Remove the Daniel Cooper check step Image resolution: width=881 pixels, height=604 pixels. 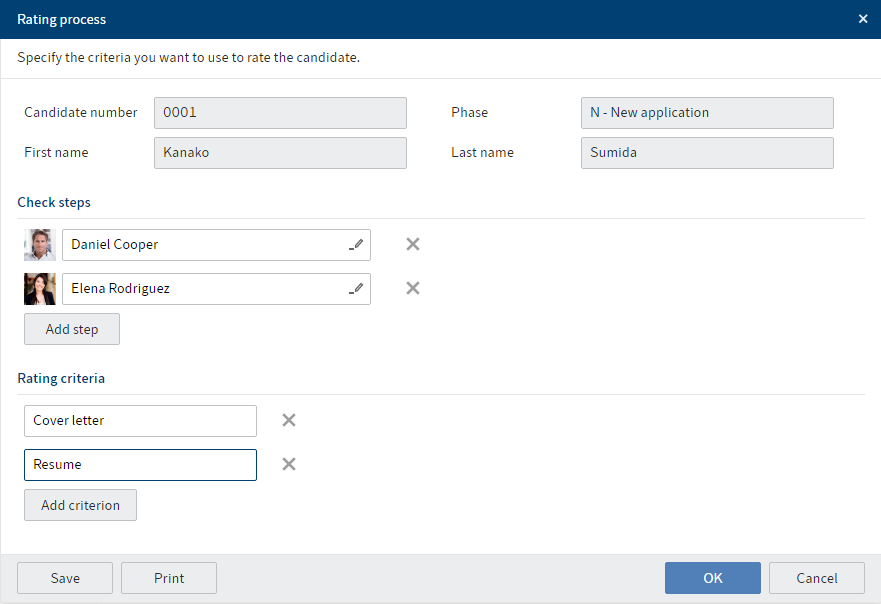412,244
